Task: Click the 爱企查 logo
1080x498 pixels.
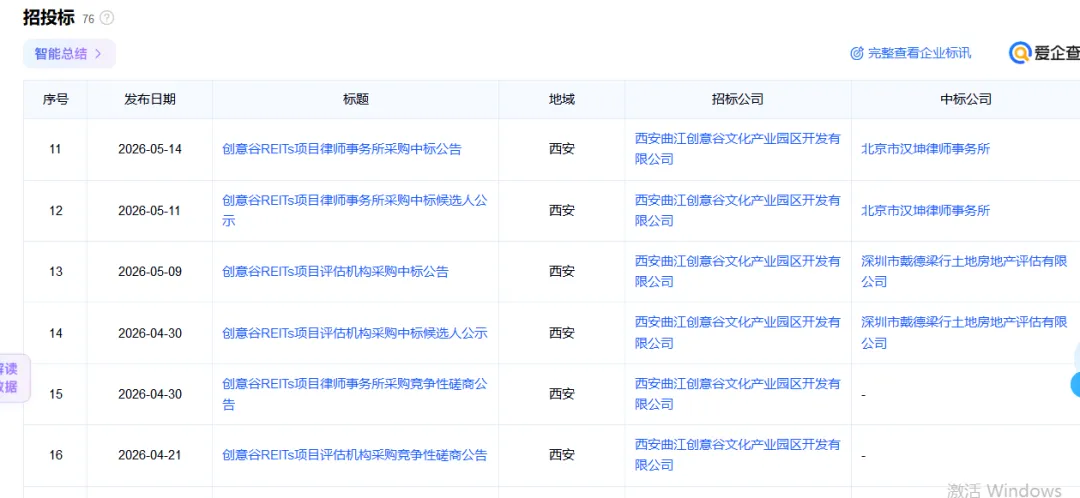Action: (1044, 52)
